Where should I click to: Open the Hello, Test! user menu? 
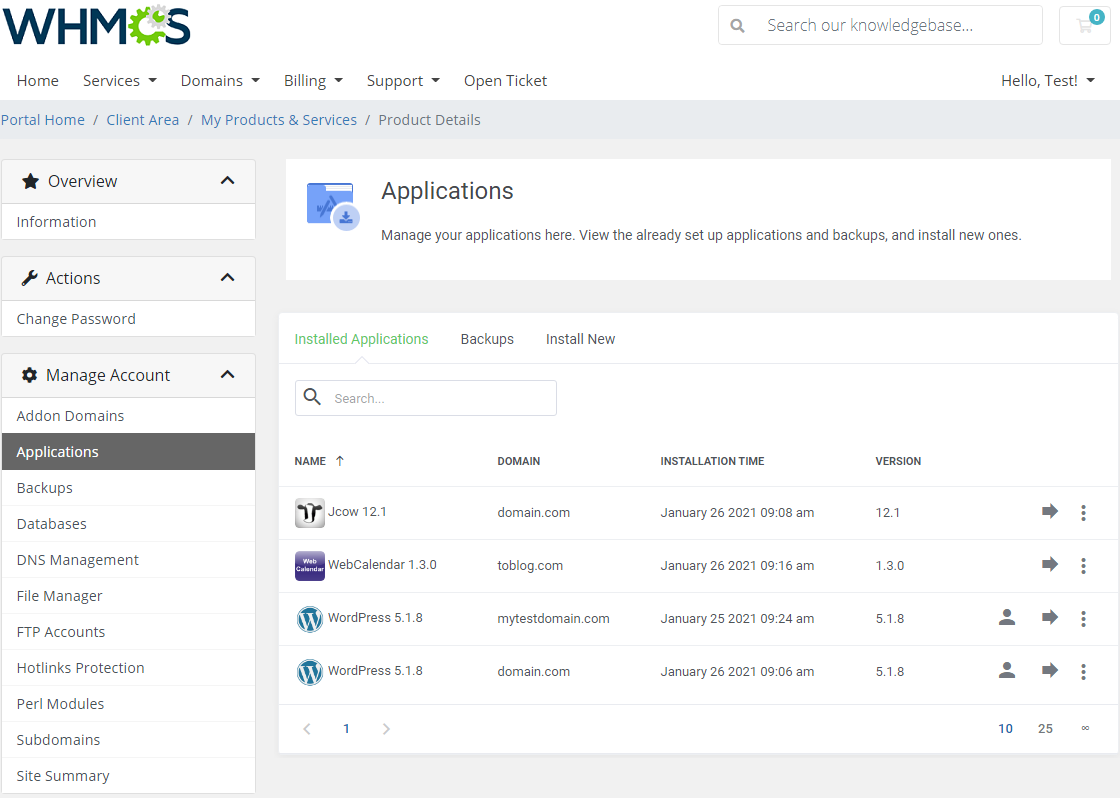pos(1048,81)
